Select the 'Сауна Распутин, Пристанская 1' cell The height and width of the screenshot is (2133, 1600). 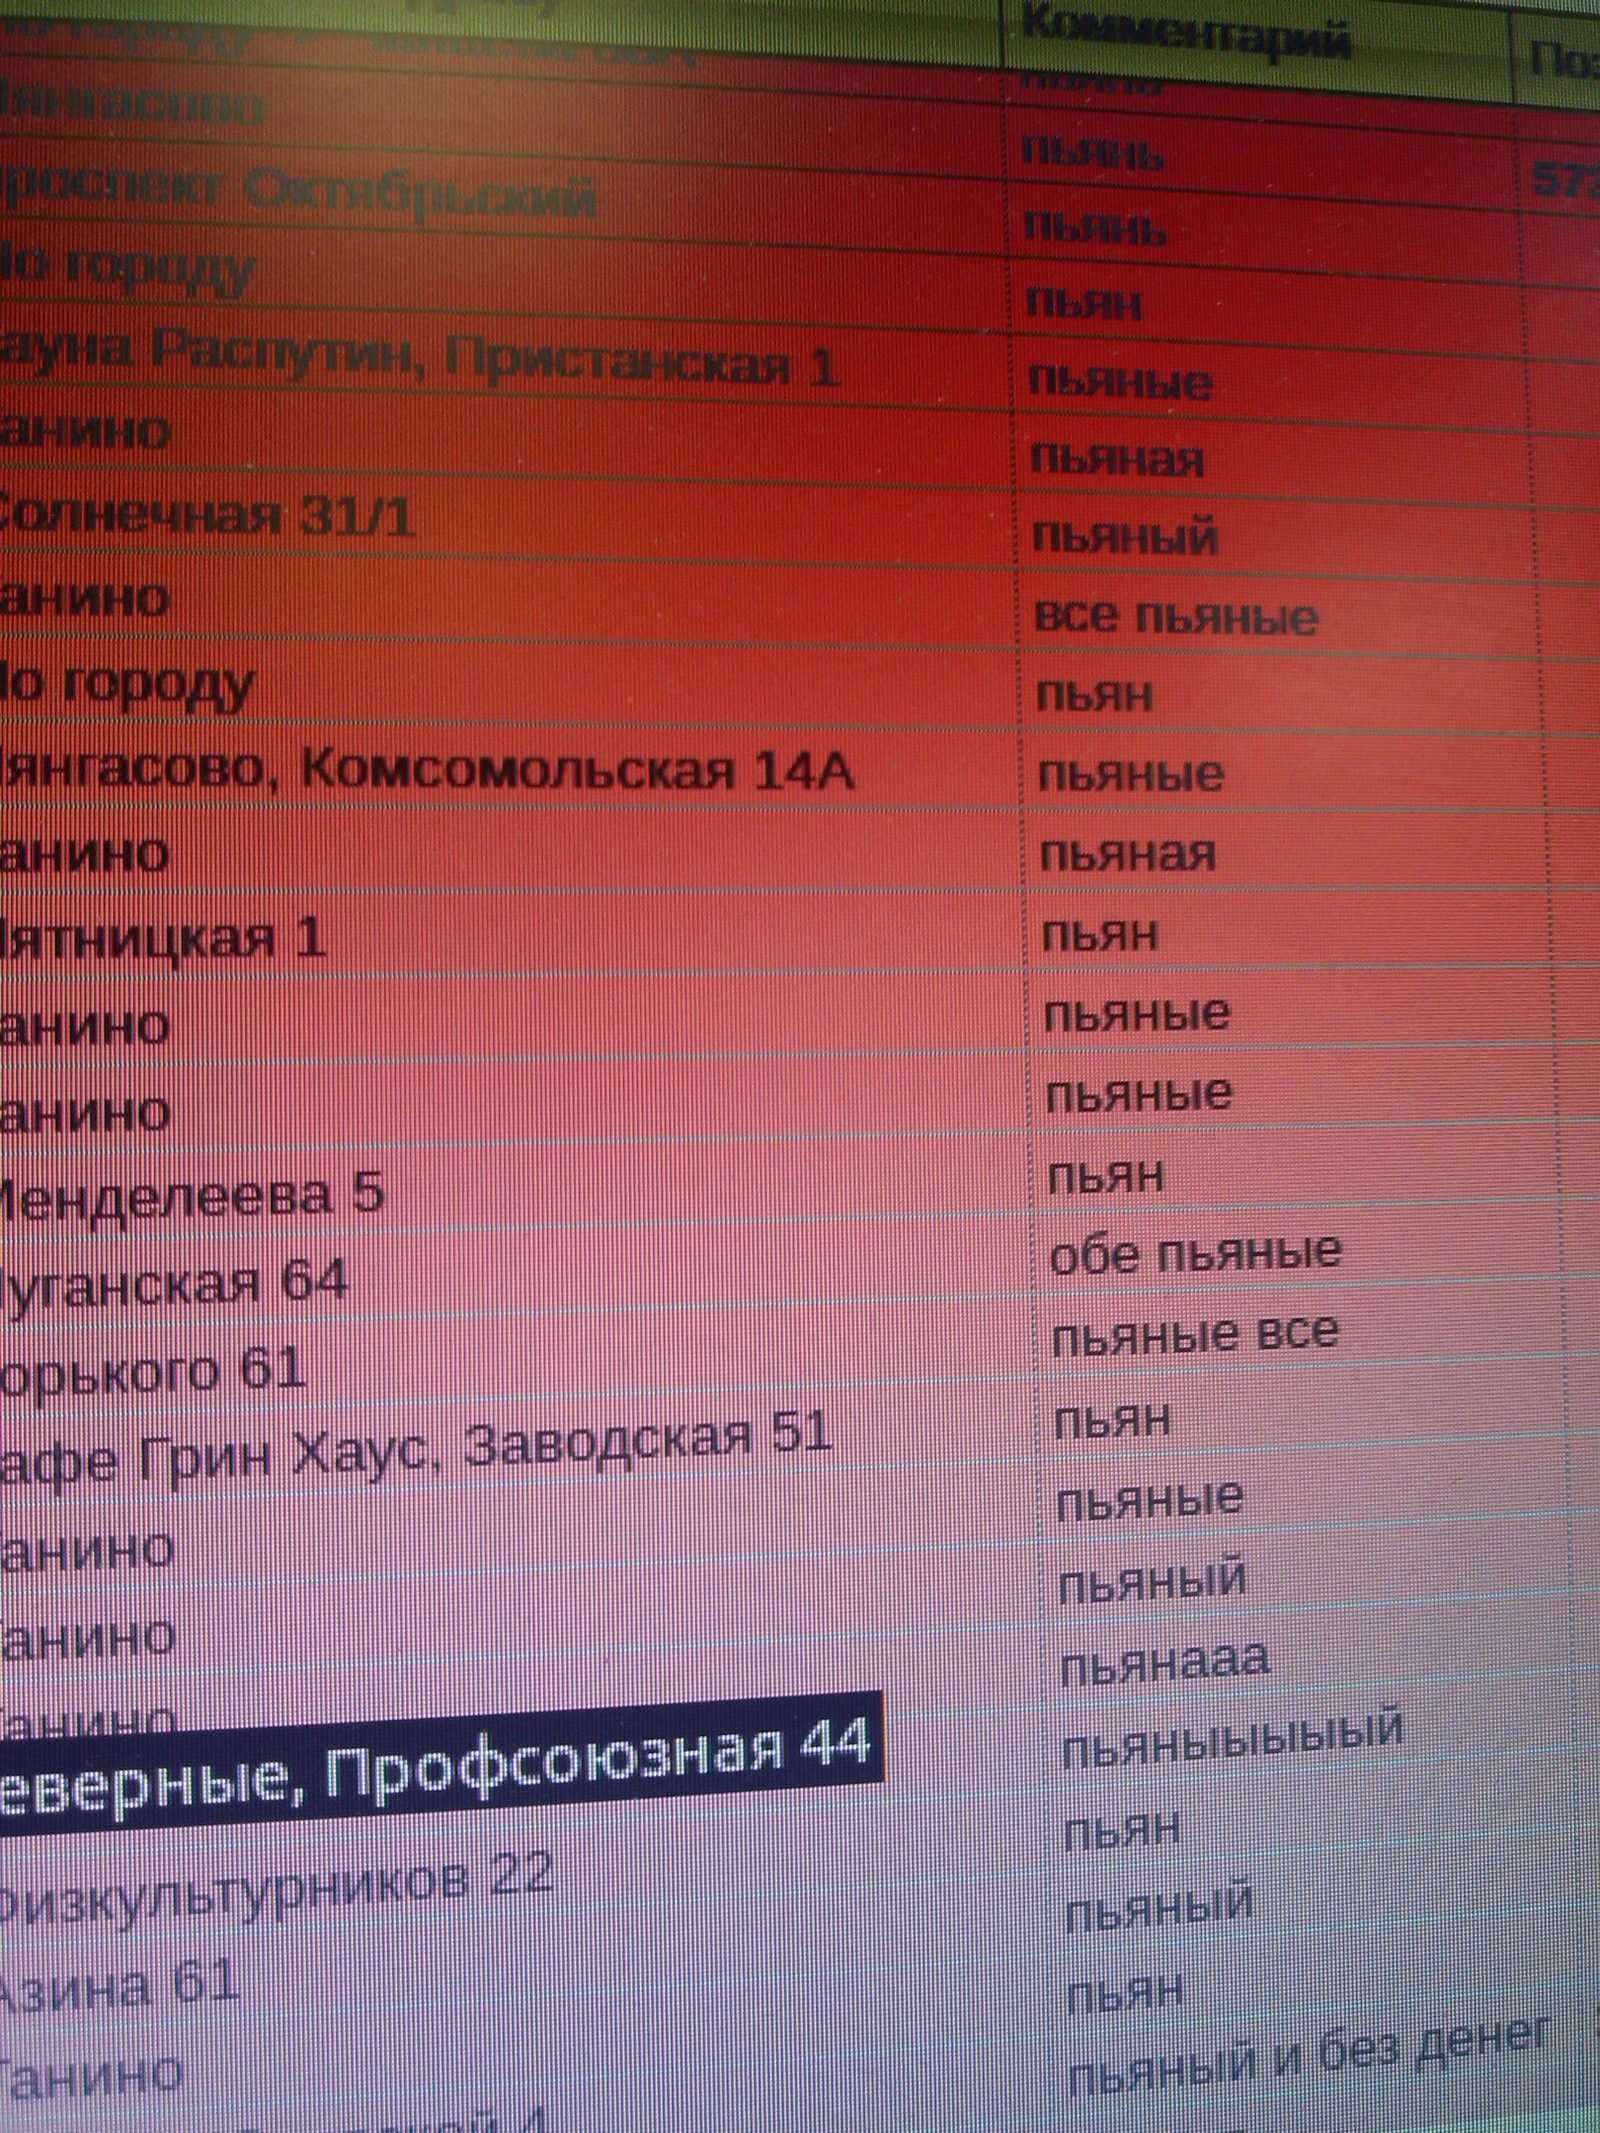pyautogui.click(x=418, y=359)
